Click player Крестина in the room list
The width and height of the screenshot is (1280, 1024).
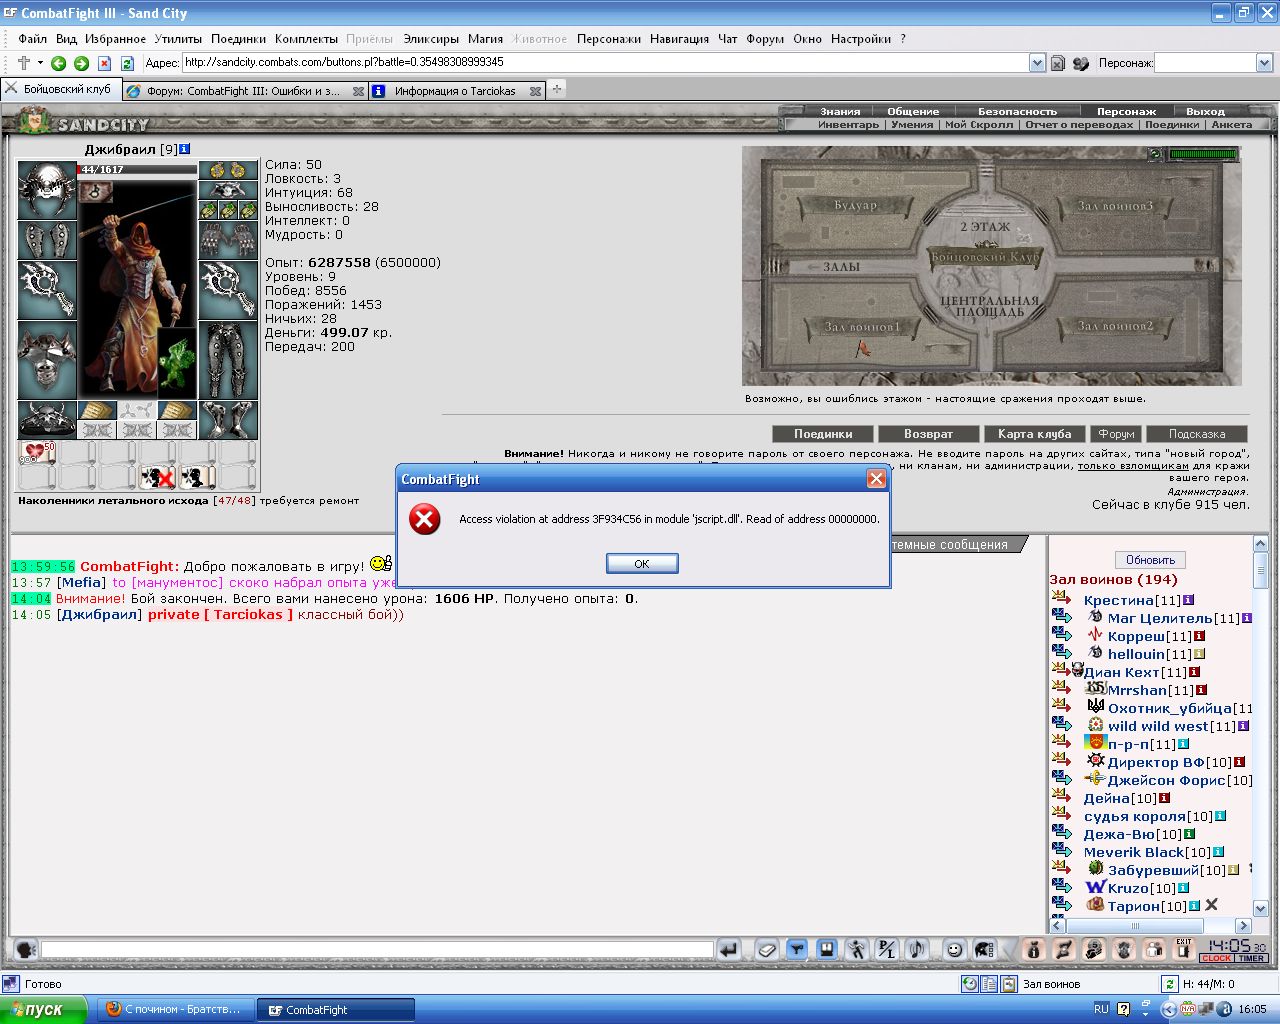[x=1118, y=600]
